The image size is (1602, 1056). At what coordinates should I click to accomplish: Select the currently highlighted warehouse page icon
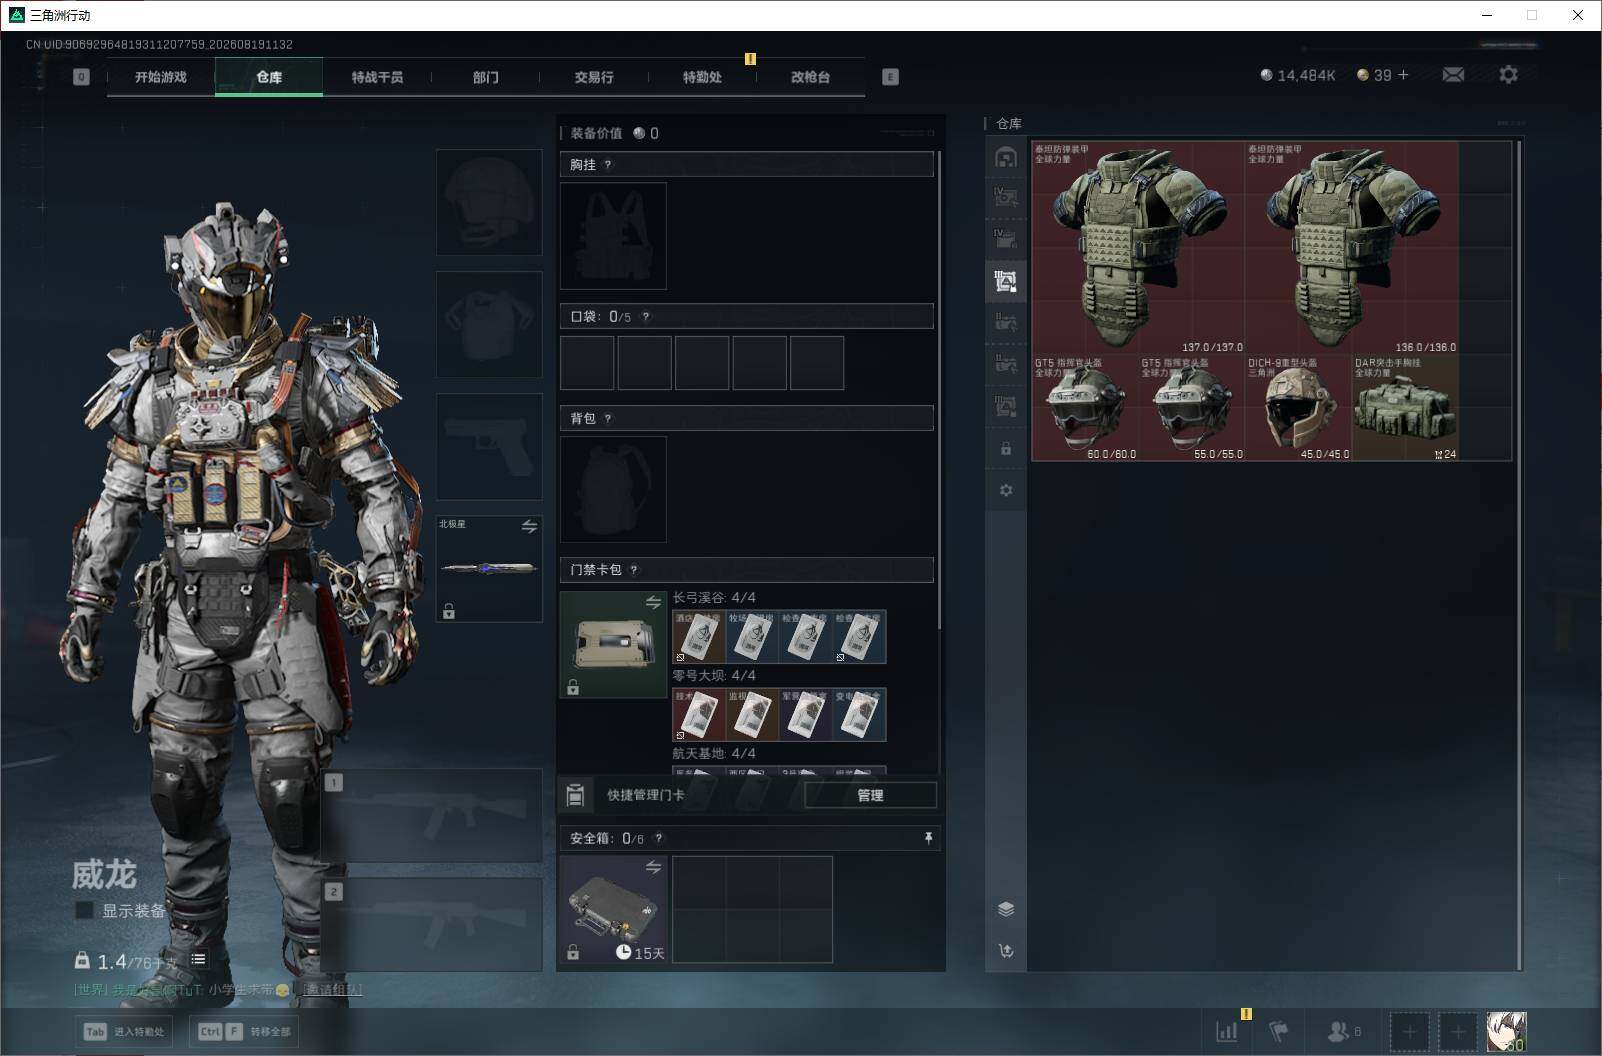click(1006, 281)
